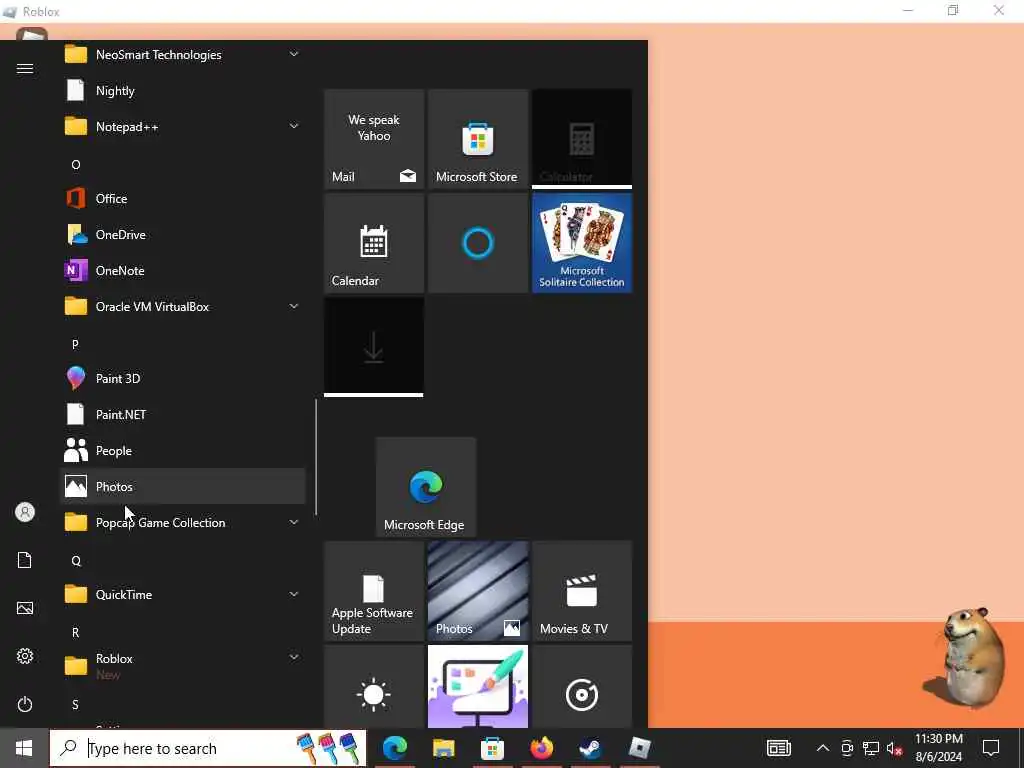
Task: Open the Photos live tile
Action: click(x=477, y=591)
